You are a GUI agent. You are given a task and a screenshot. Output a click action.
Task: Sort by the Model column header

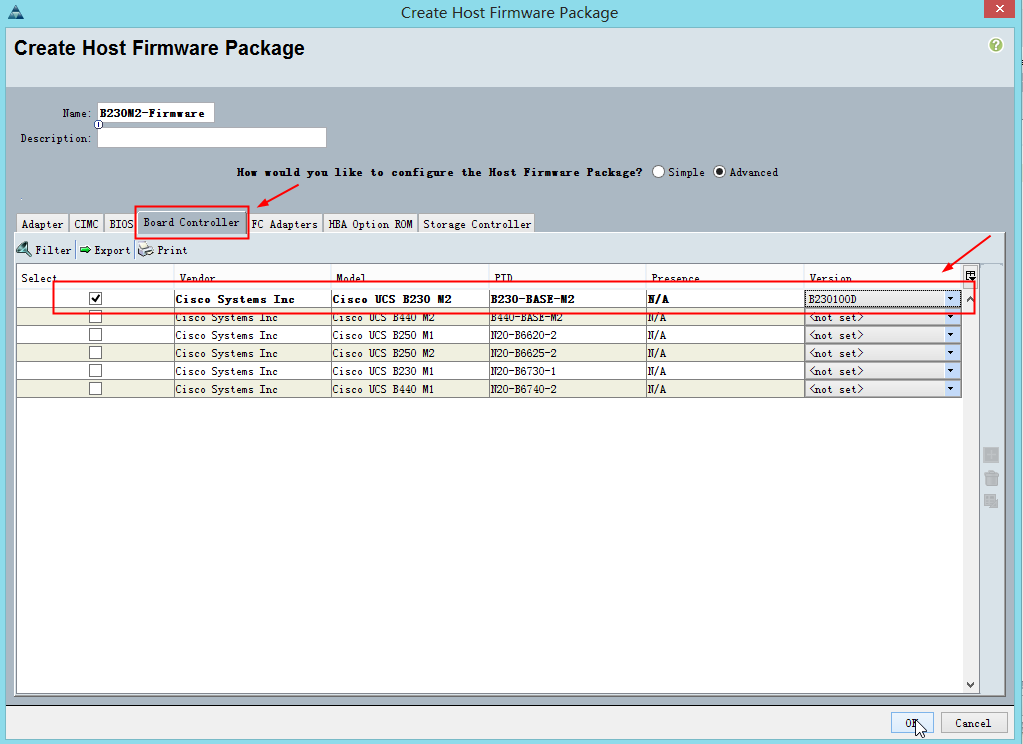point(410,277)
